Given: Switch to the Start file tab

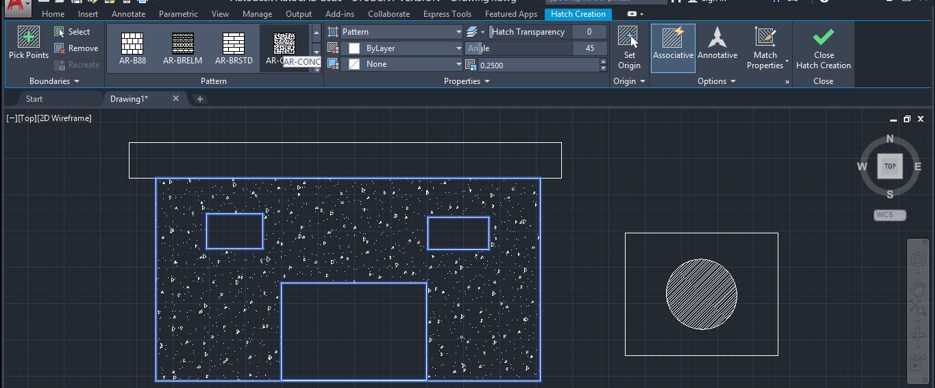Looking at the screenshot, I should [35, 99].
